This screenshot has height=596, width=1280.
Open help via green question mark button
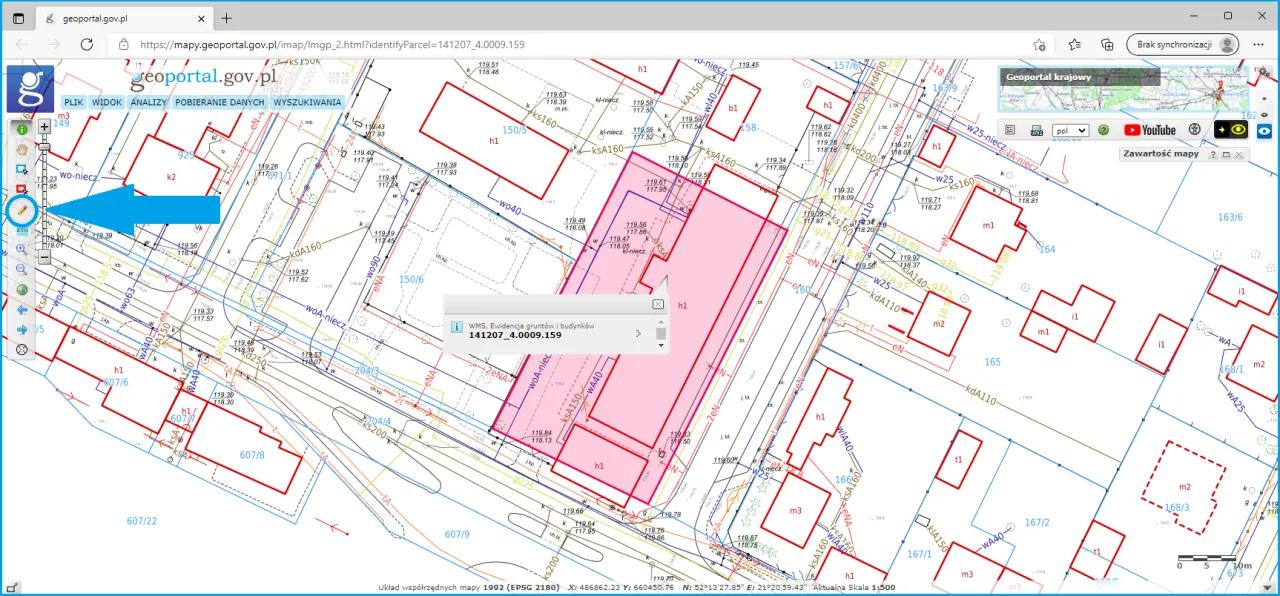pyautogui.click(x=1104, y=130)
